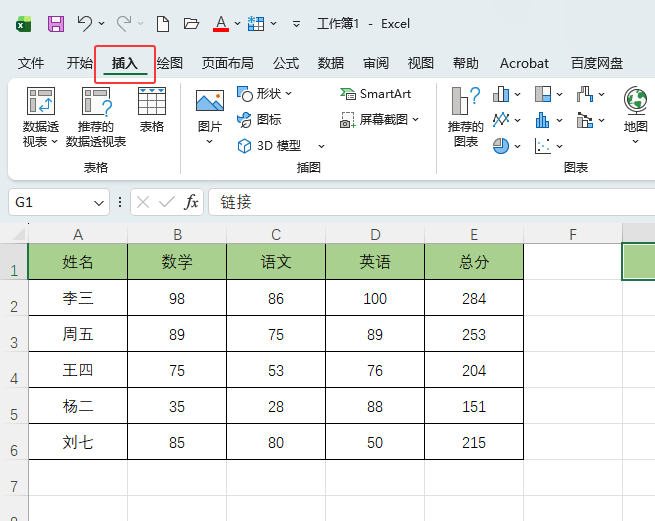Expand the borders dropdown arrow in toolbar
655x521 pixels.
(x=274, y=24)
